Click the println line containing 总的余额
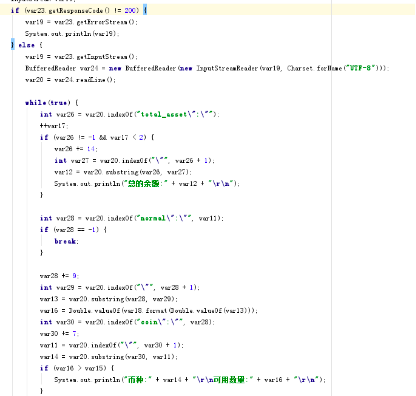The image size is (416, 396). pyautogui.click(x=147, y=184)
